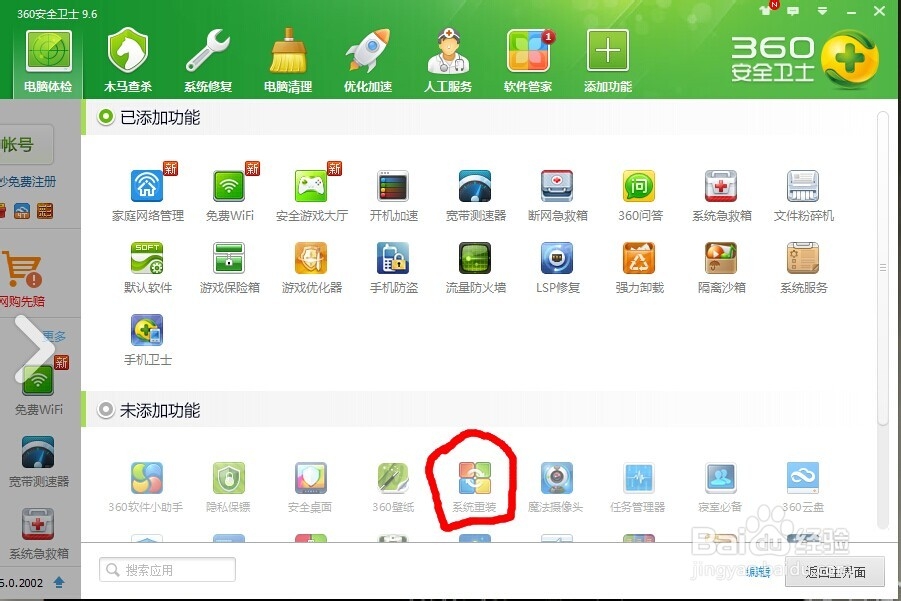The image size is (901, 601).
Task: Click the 编辑 link
Action: point(758,572)
